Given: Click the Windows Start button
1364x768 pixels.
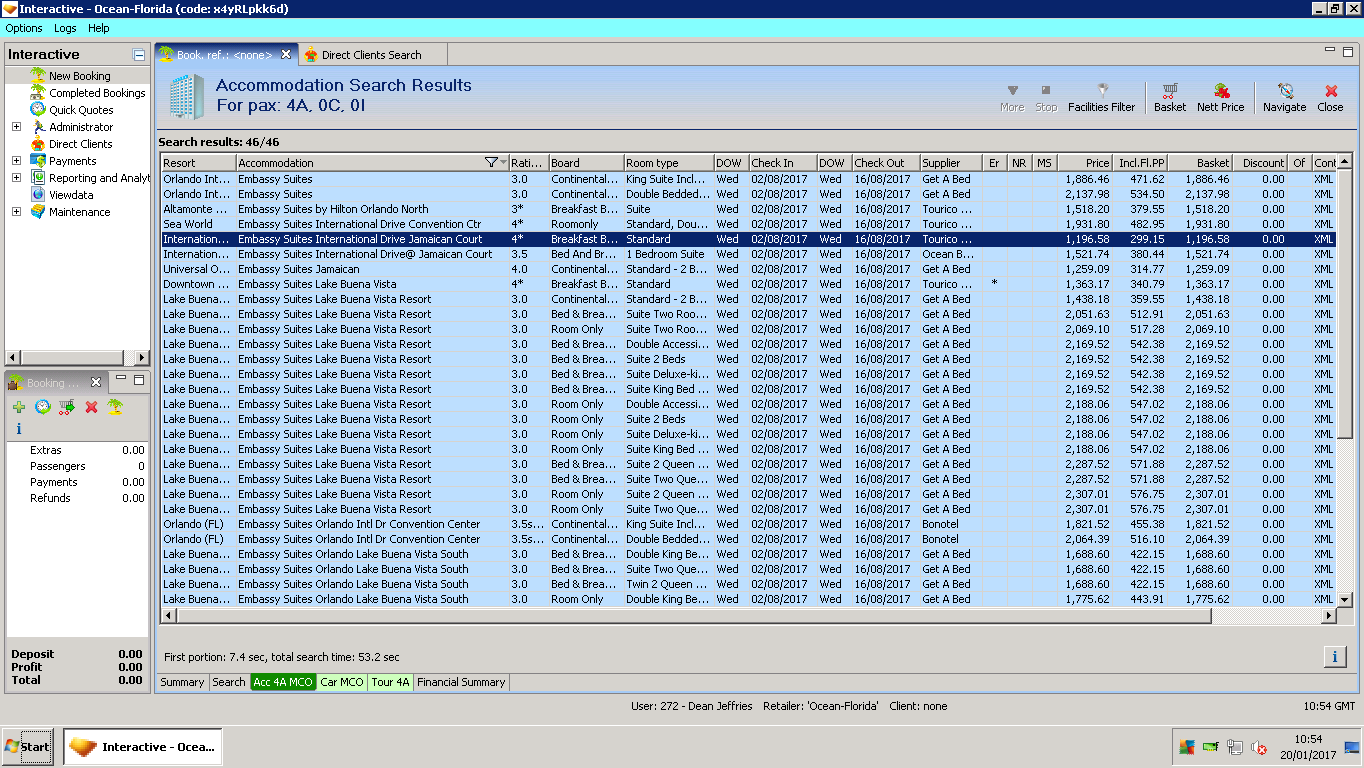Looking at the screenshot, I should tap(27, 747).
